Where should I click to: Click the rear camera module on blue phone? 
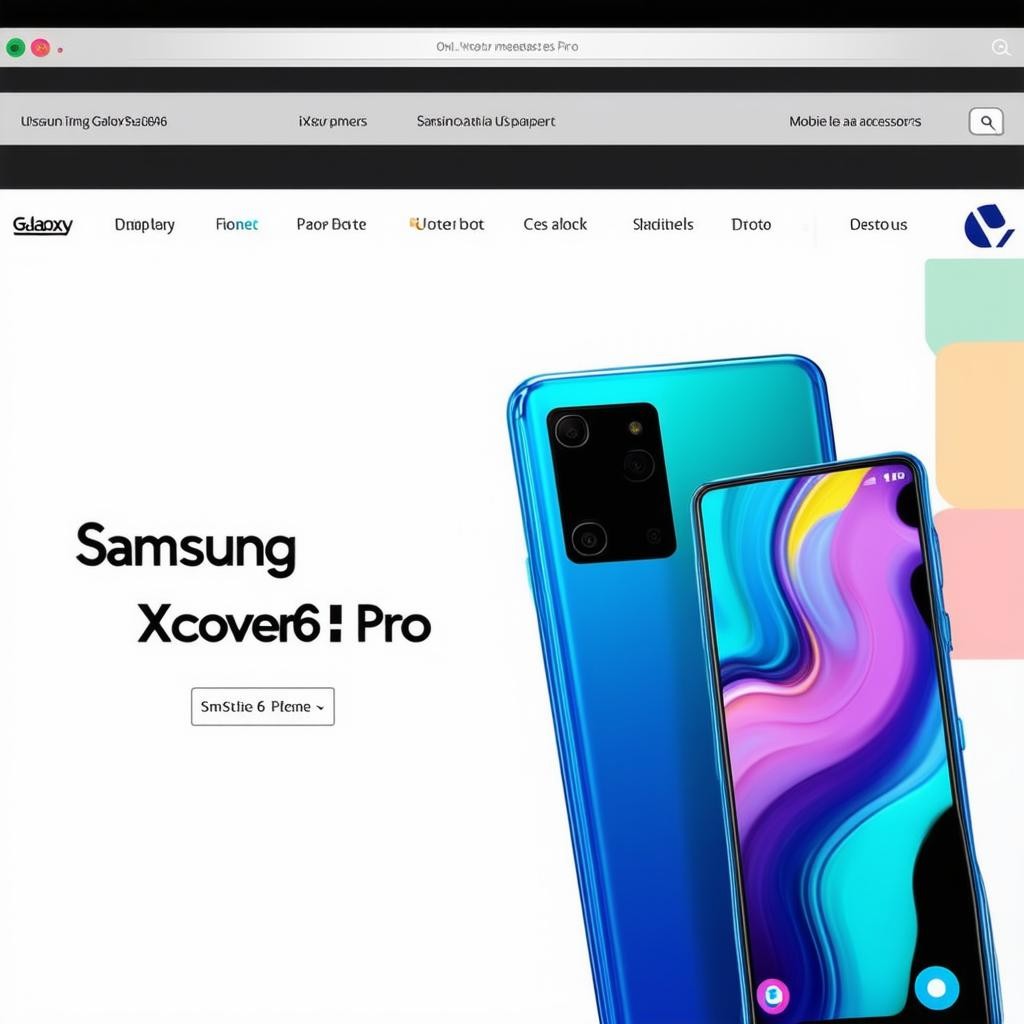[x=611, y=482]
